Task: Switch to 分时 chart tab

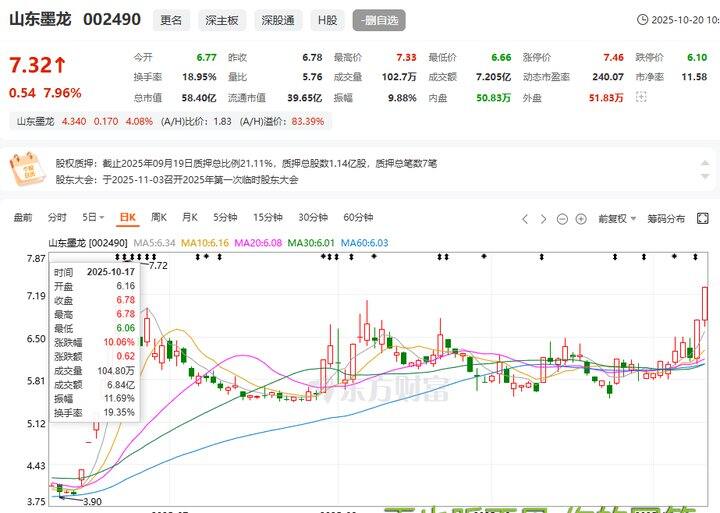Action: tap(57, 217)
